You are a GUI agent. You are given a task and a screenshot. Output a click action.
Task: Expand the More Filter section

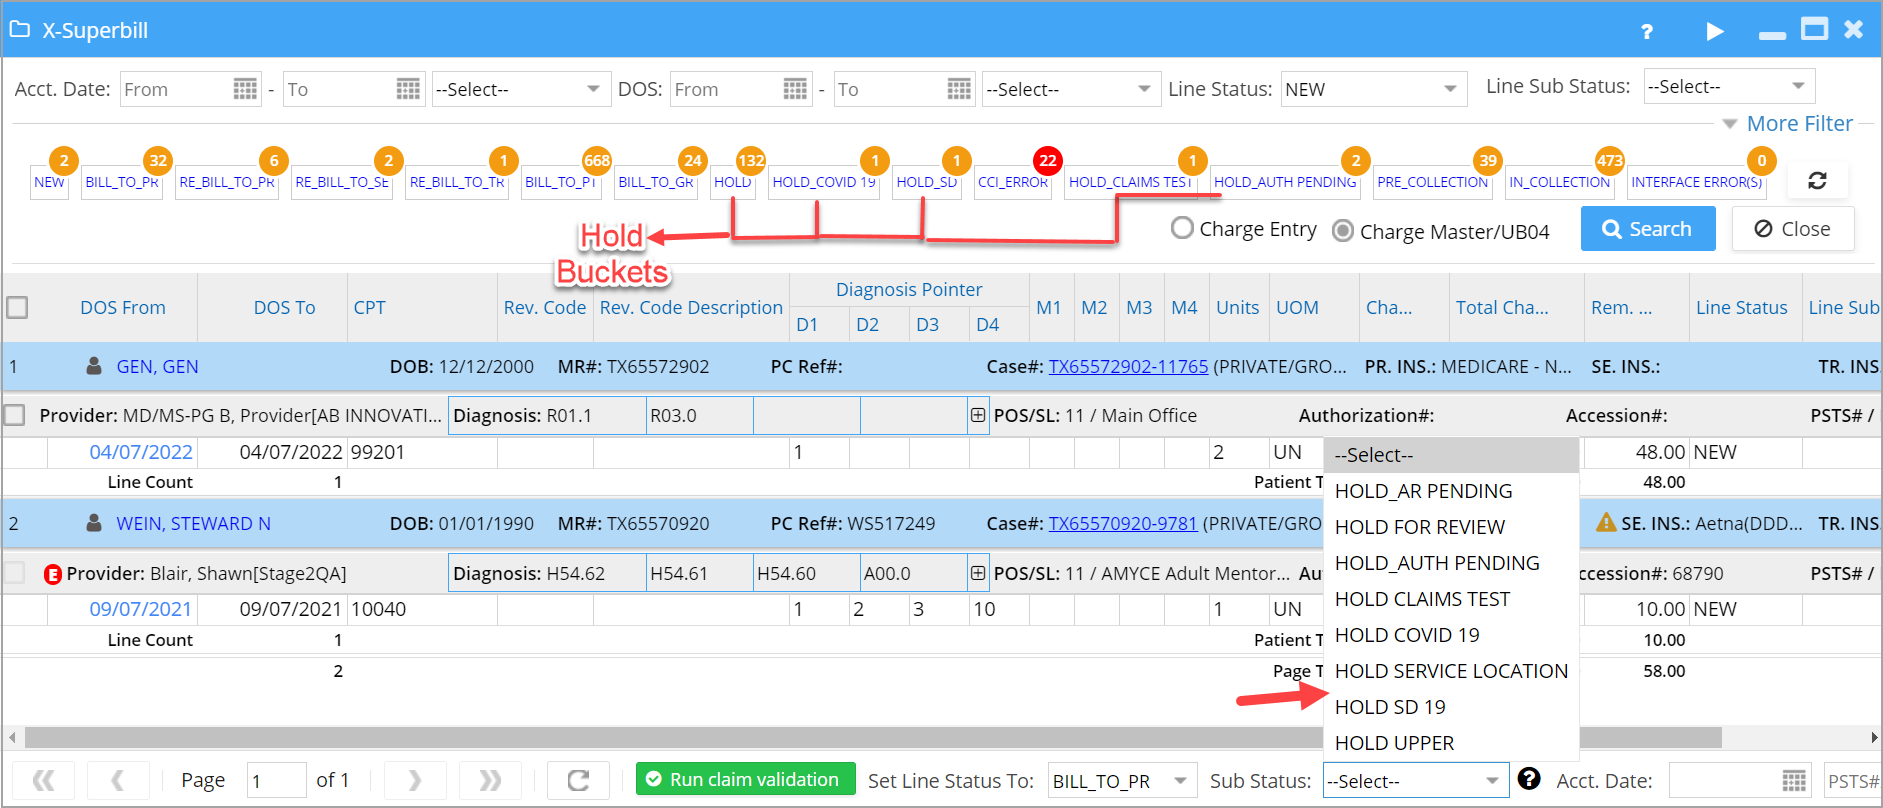1786,124
